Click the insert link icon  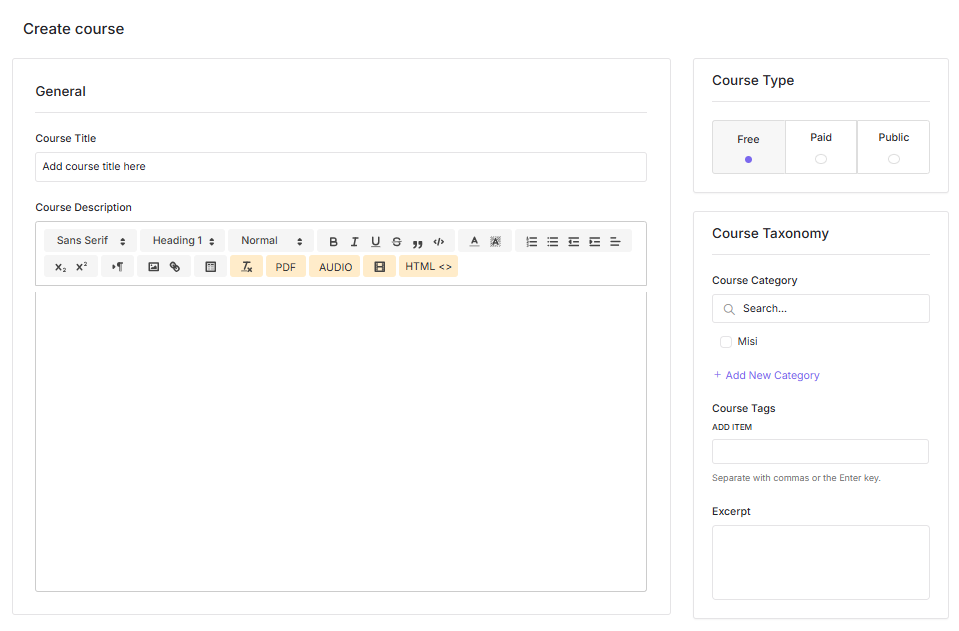tap(175, 267)
